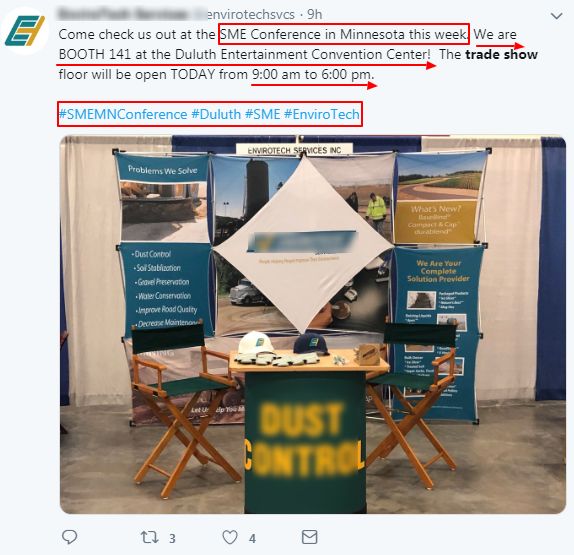Expand the tweet options chevron menu

tap(556, 16)
